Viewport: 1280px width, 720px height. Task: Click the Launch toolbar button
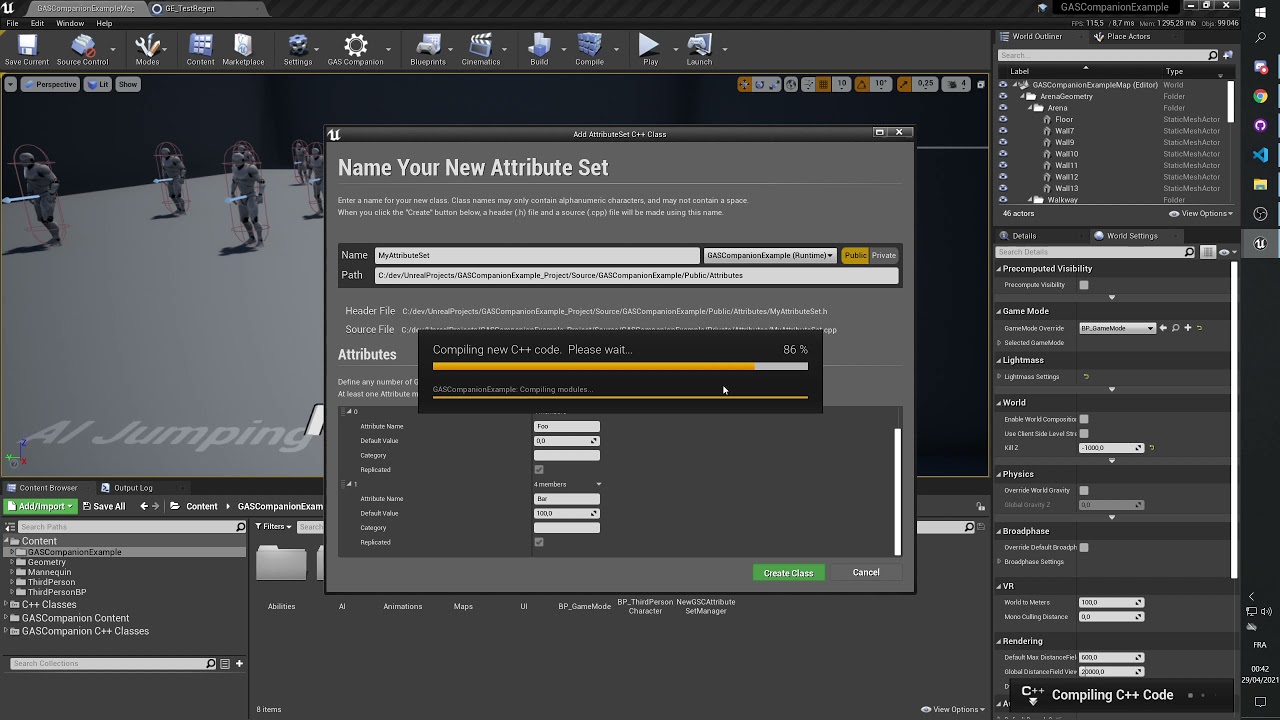click(699, 50)
